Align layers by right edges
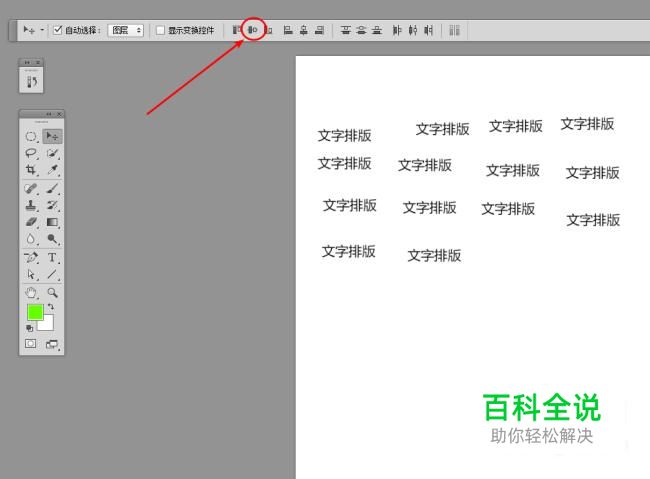The image size is (650, 479). click(x=319, y=30)
